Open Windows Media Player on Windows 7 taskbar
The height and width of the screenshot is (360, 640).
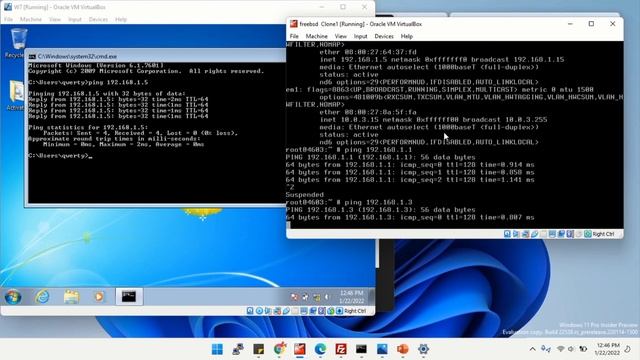pyautogui.click(x=99, y=296)
